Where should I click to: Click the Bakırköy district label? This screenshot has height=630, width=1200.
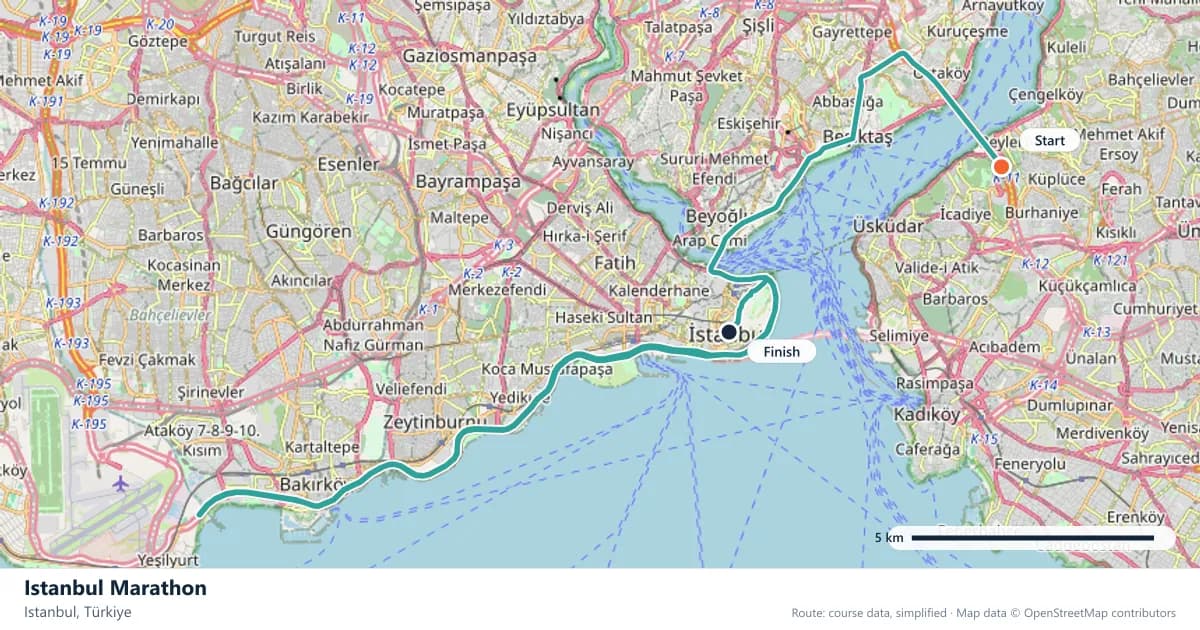311,485
